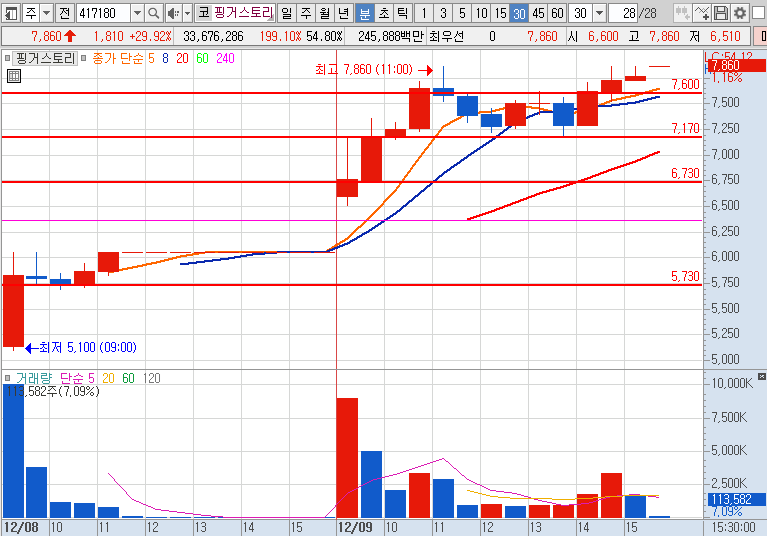767x536 pixels.
Task: Select the 15 minute interval button
Action: 500,13
